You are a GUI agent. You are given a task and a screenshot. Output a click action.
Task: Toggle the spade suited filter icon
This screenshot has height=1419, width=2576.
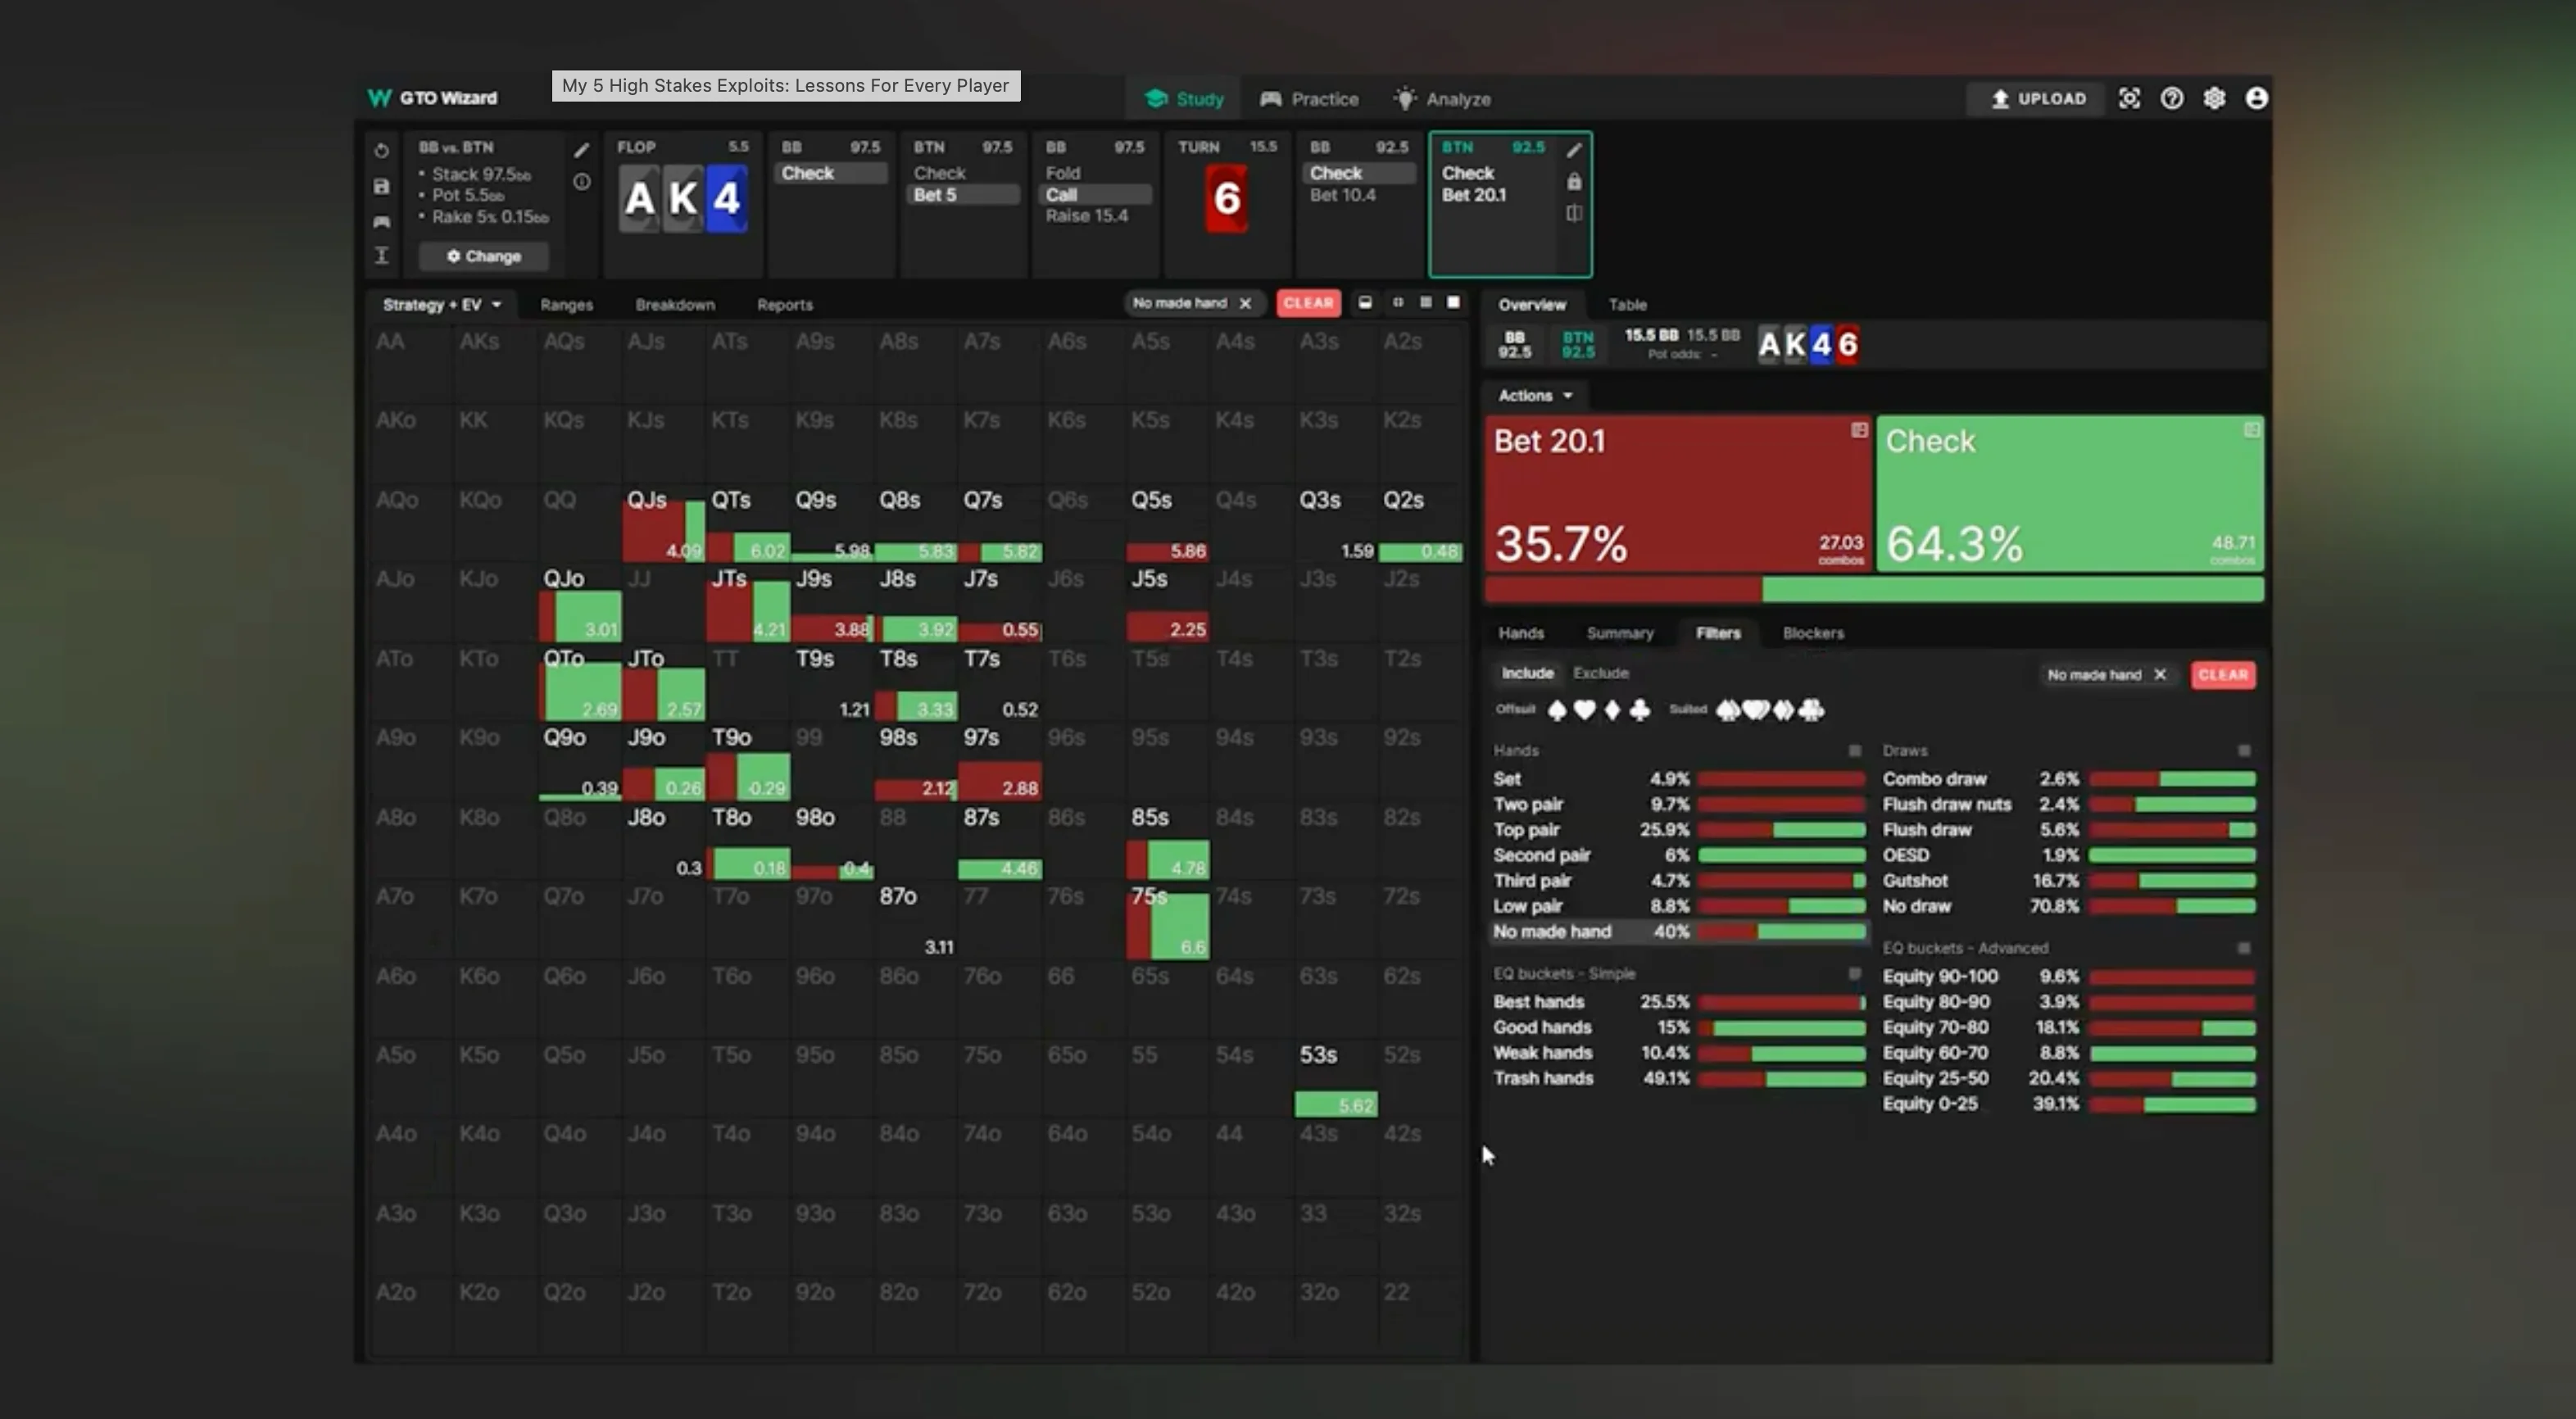(1727, 710)
